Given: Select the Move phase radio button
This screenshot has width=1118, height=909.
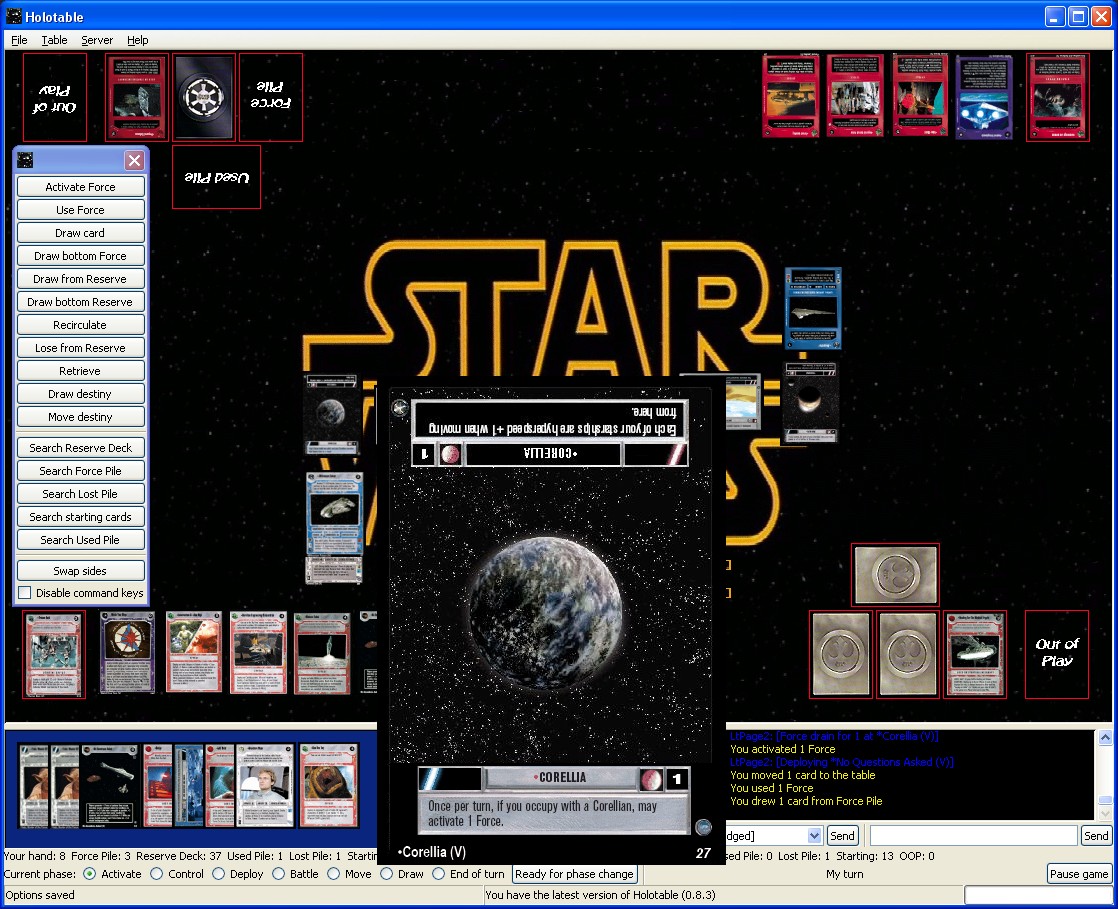Looking at the screenshot, I should pos(333,873).
